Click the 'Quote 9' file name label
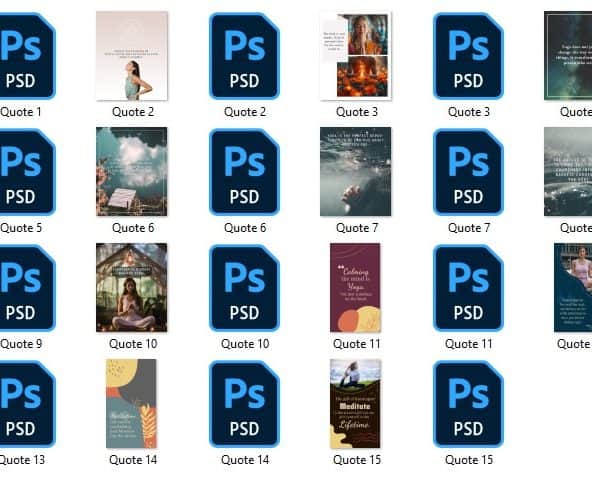The width and height of the screenshot is (592, 497). click(21, 344)
